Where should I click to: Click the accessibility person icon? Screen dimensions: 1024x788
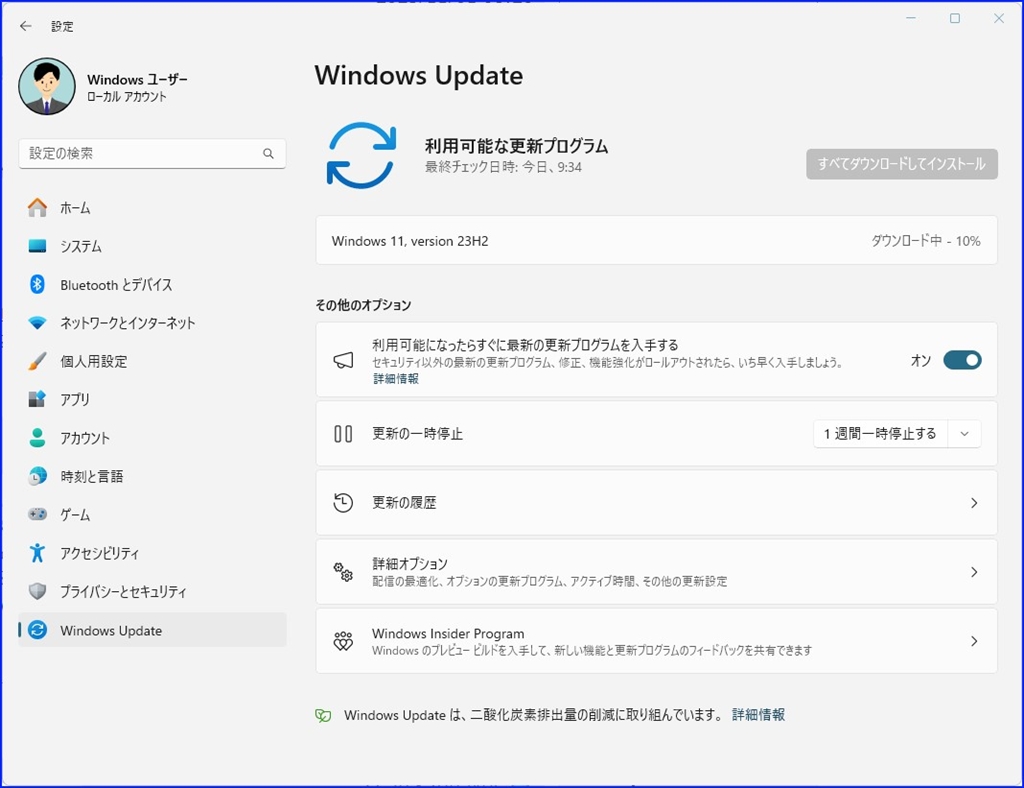pyautogui.click(x=37, y=553)
